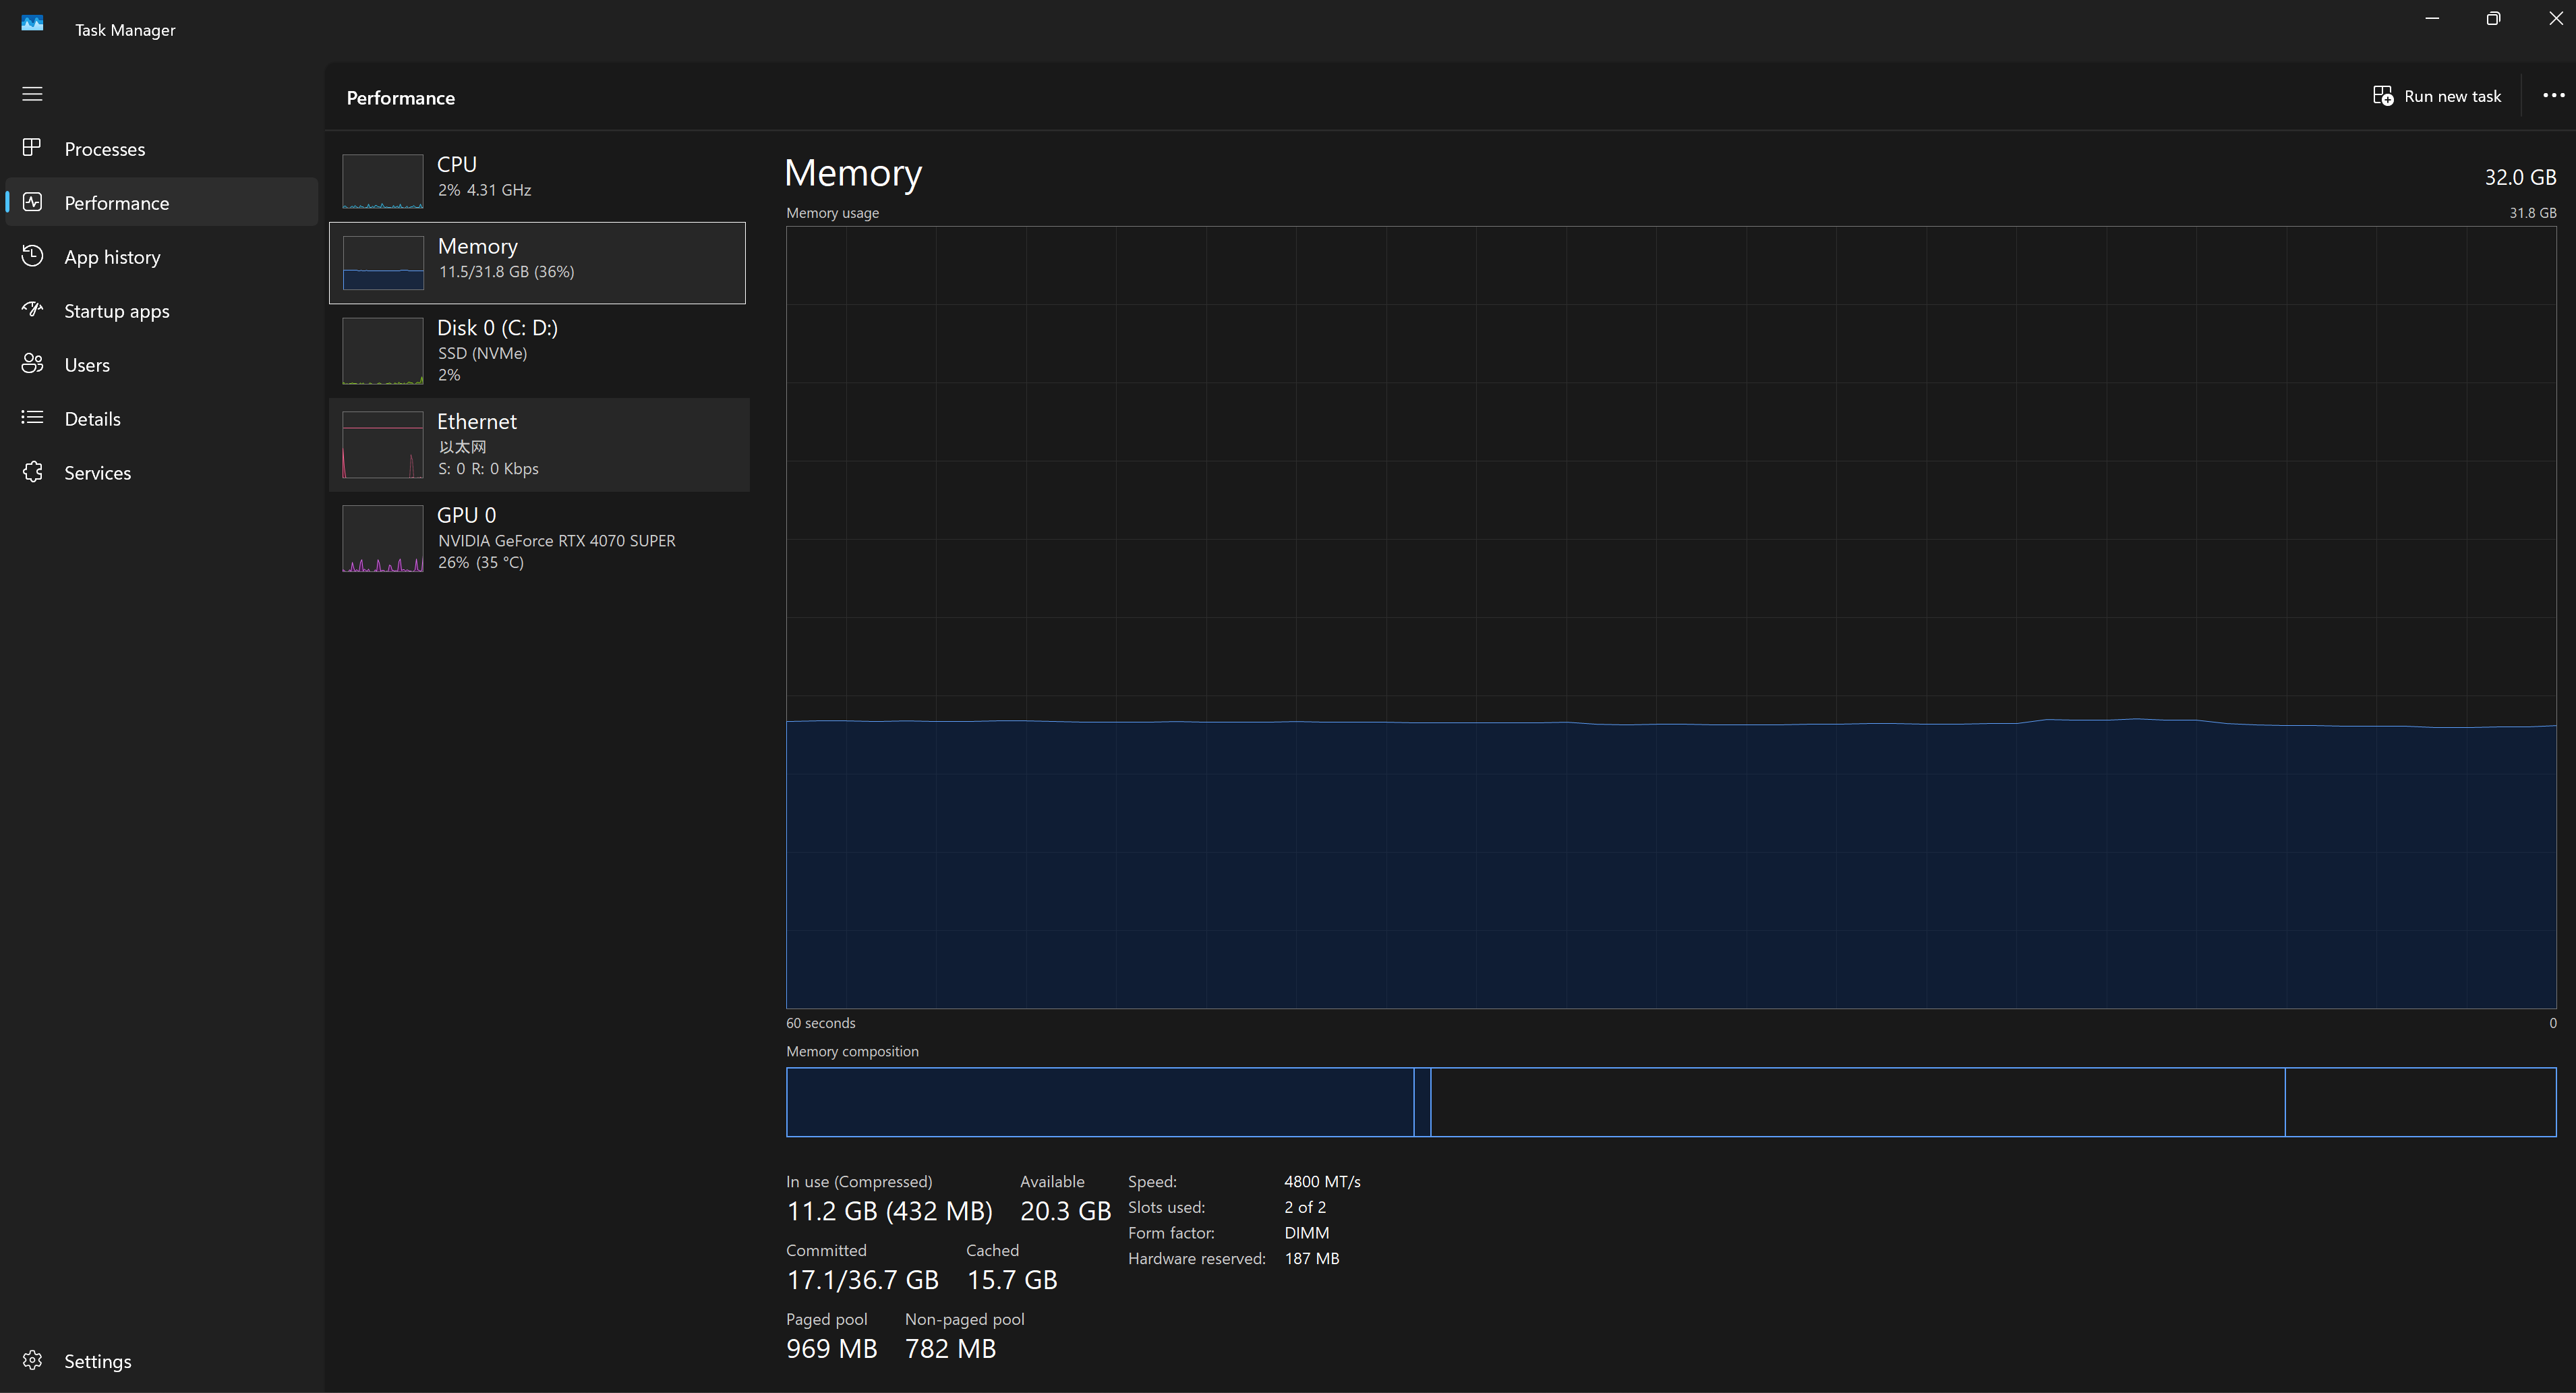2576x1393 pixels.
Task: Switch to the Performance page
Action: click(116, 203)
